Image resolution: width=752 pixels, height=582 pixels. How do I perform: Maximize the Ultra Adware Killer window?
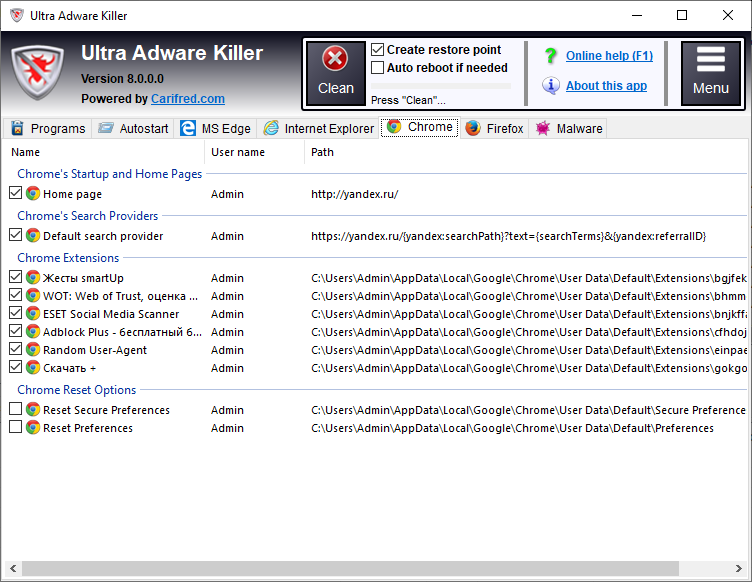[682, 15]
